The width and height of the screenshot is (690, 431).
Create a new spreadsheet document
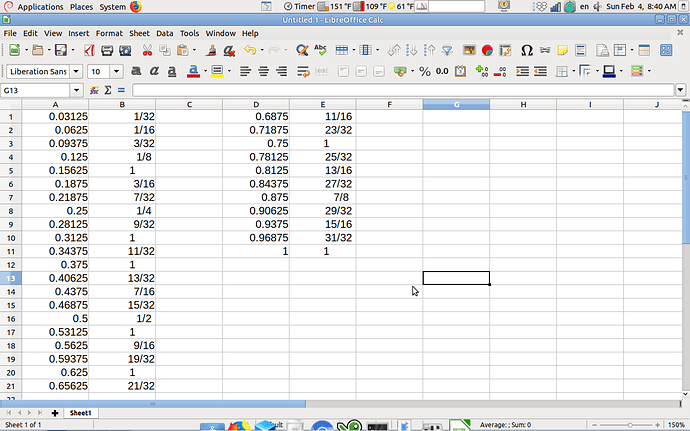[14, 50]
